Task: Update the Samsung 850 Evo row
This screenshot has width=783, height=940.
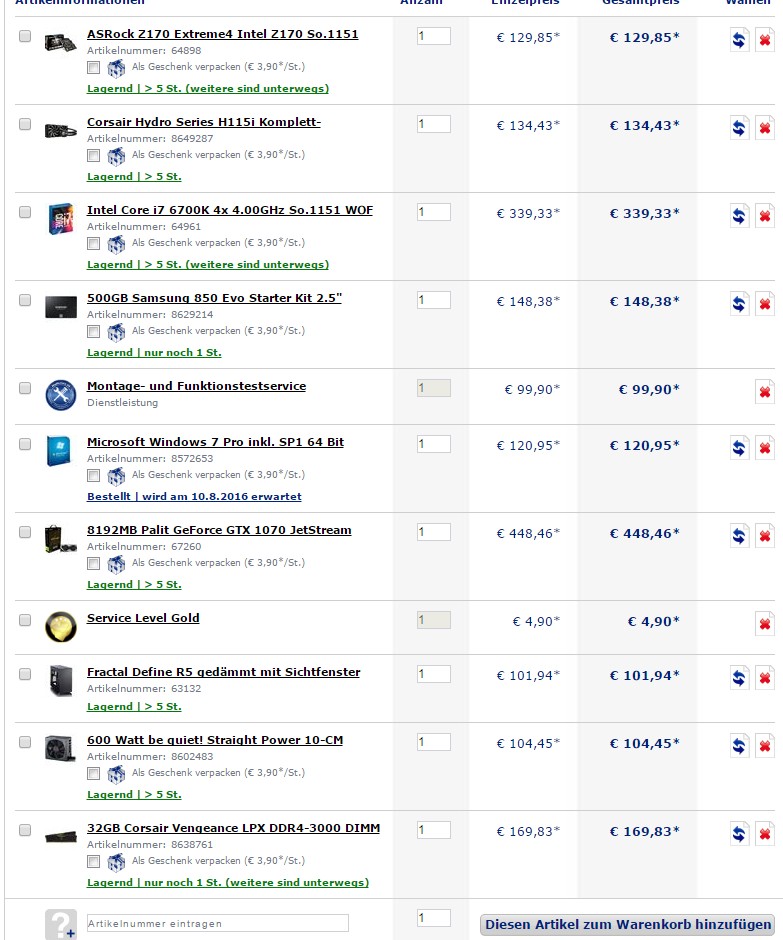Action: [739, 304]
